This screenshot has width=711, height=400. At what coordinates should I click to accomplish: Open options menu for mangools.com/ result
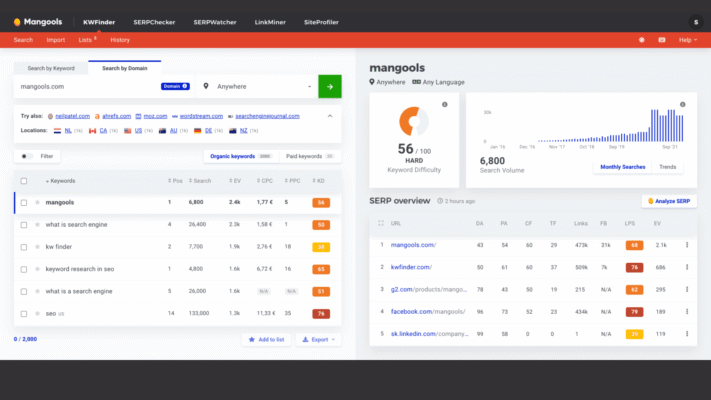point(687,245)
